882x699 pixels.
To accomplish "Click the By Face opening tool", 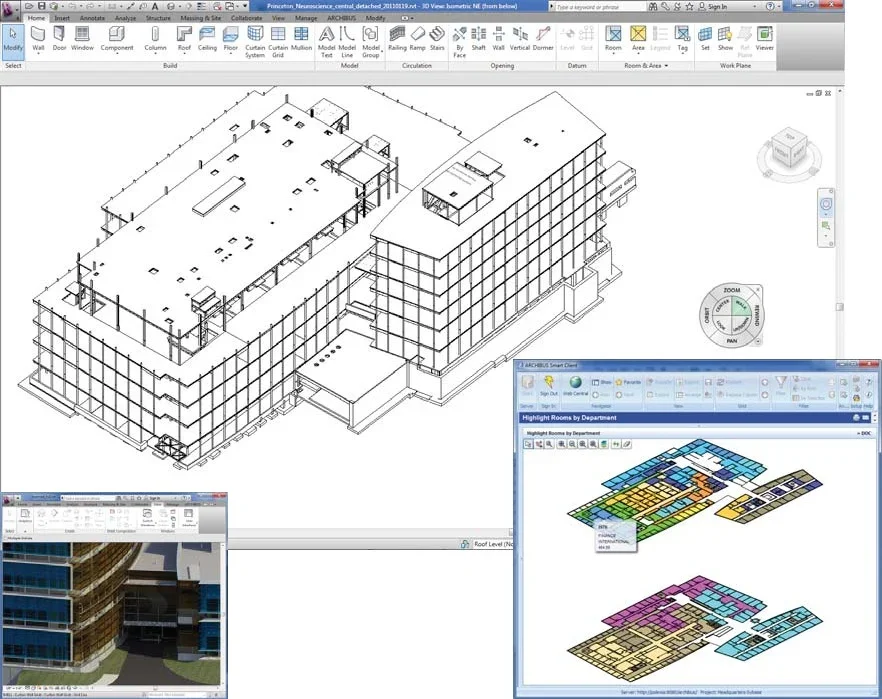I will click(460, 42).
